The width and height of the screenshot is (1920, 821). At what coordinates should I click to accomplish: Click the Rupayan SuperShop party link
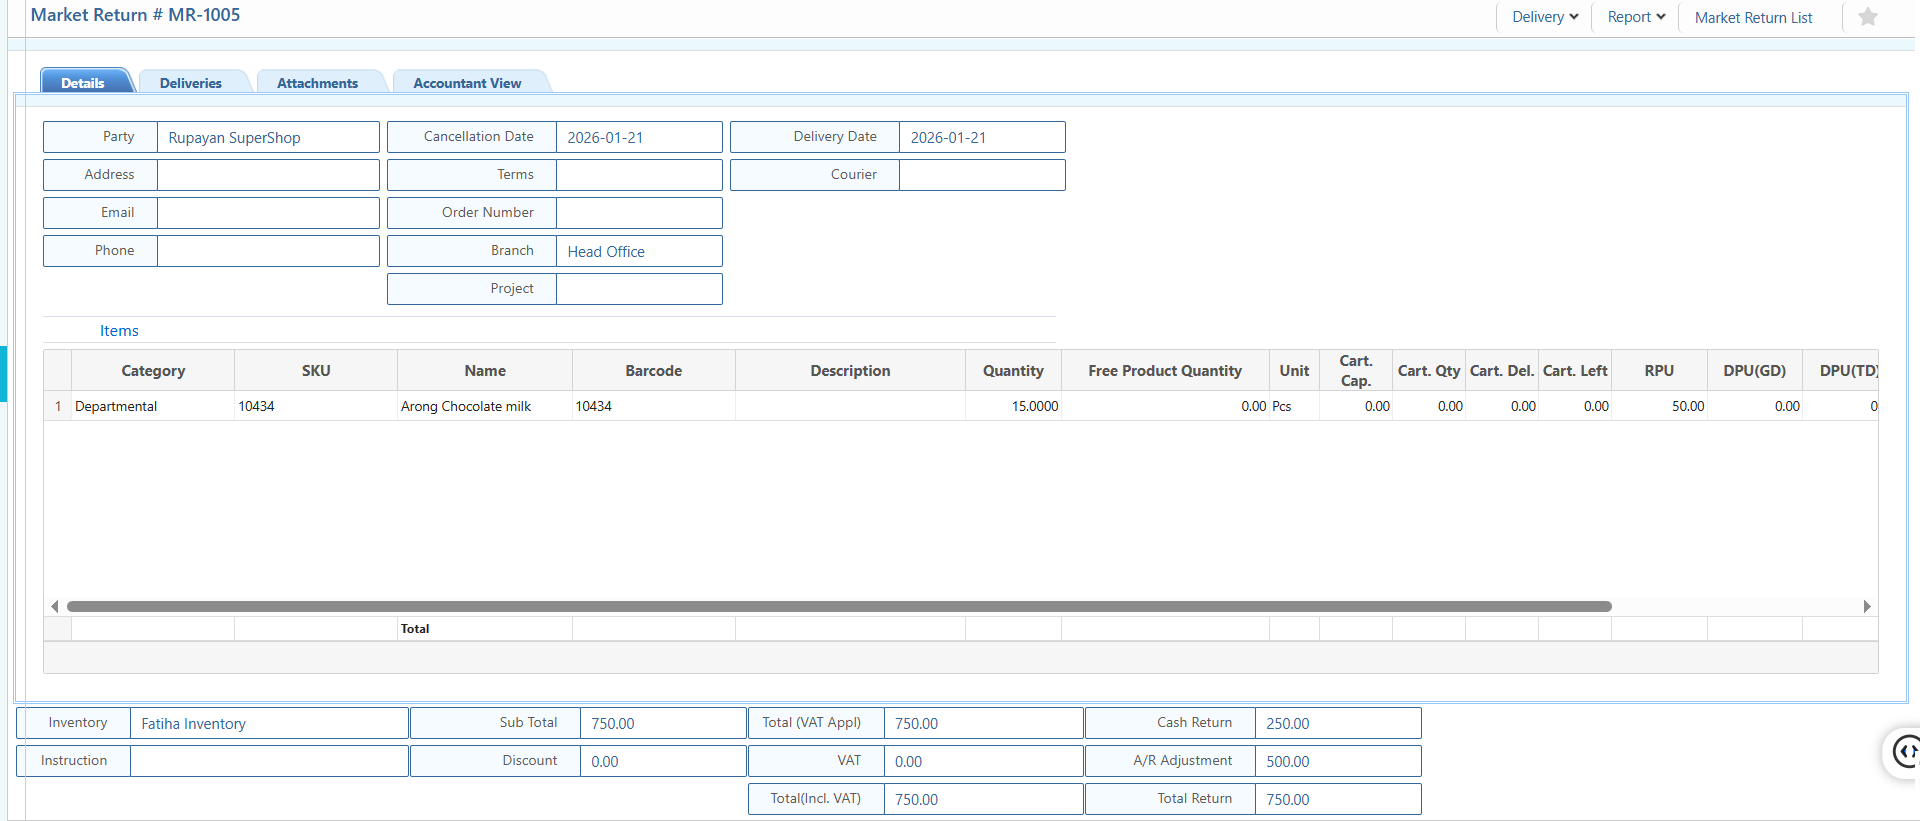234,138
